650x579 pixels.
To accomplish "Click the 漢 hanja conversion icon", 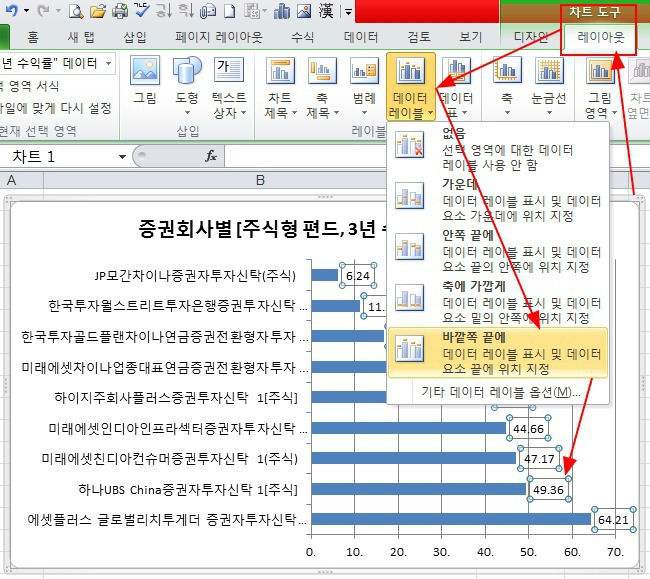I will pyautogui.click(x=326, y=11).
